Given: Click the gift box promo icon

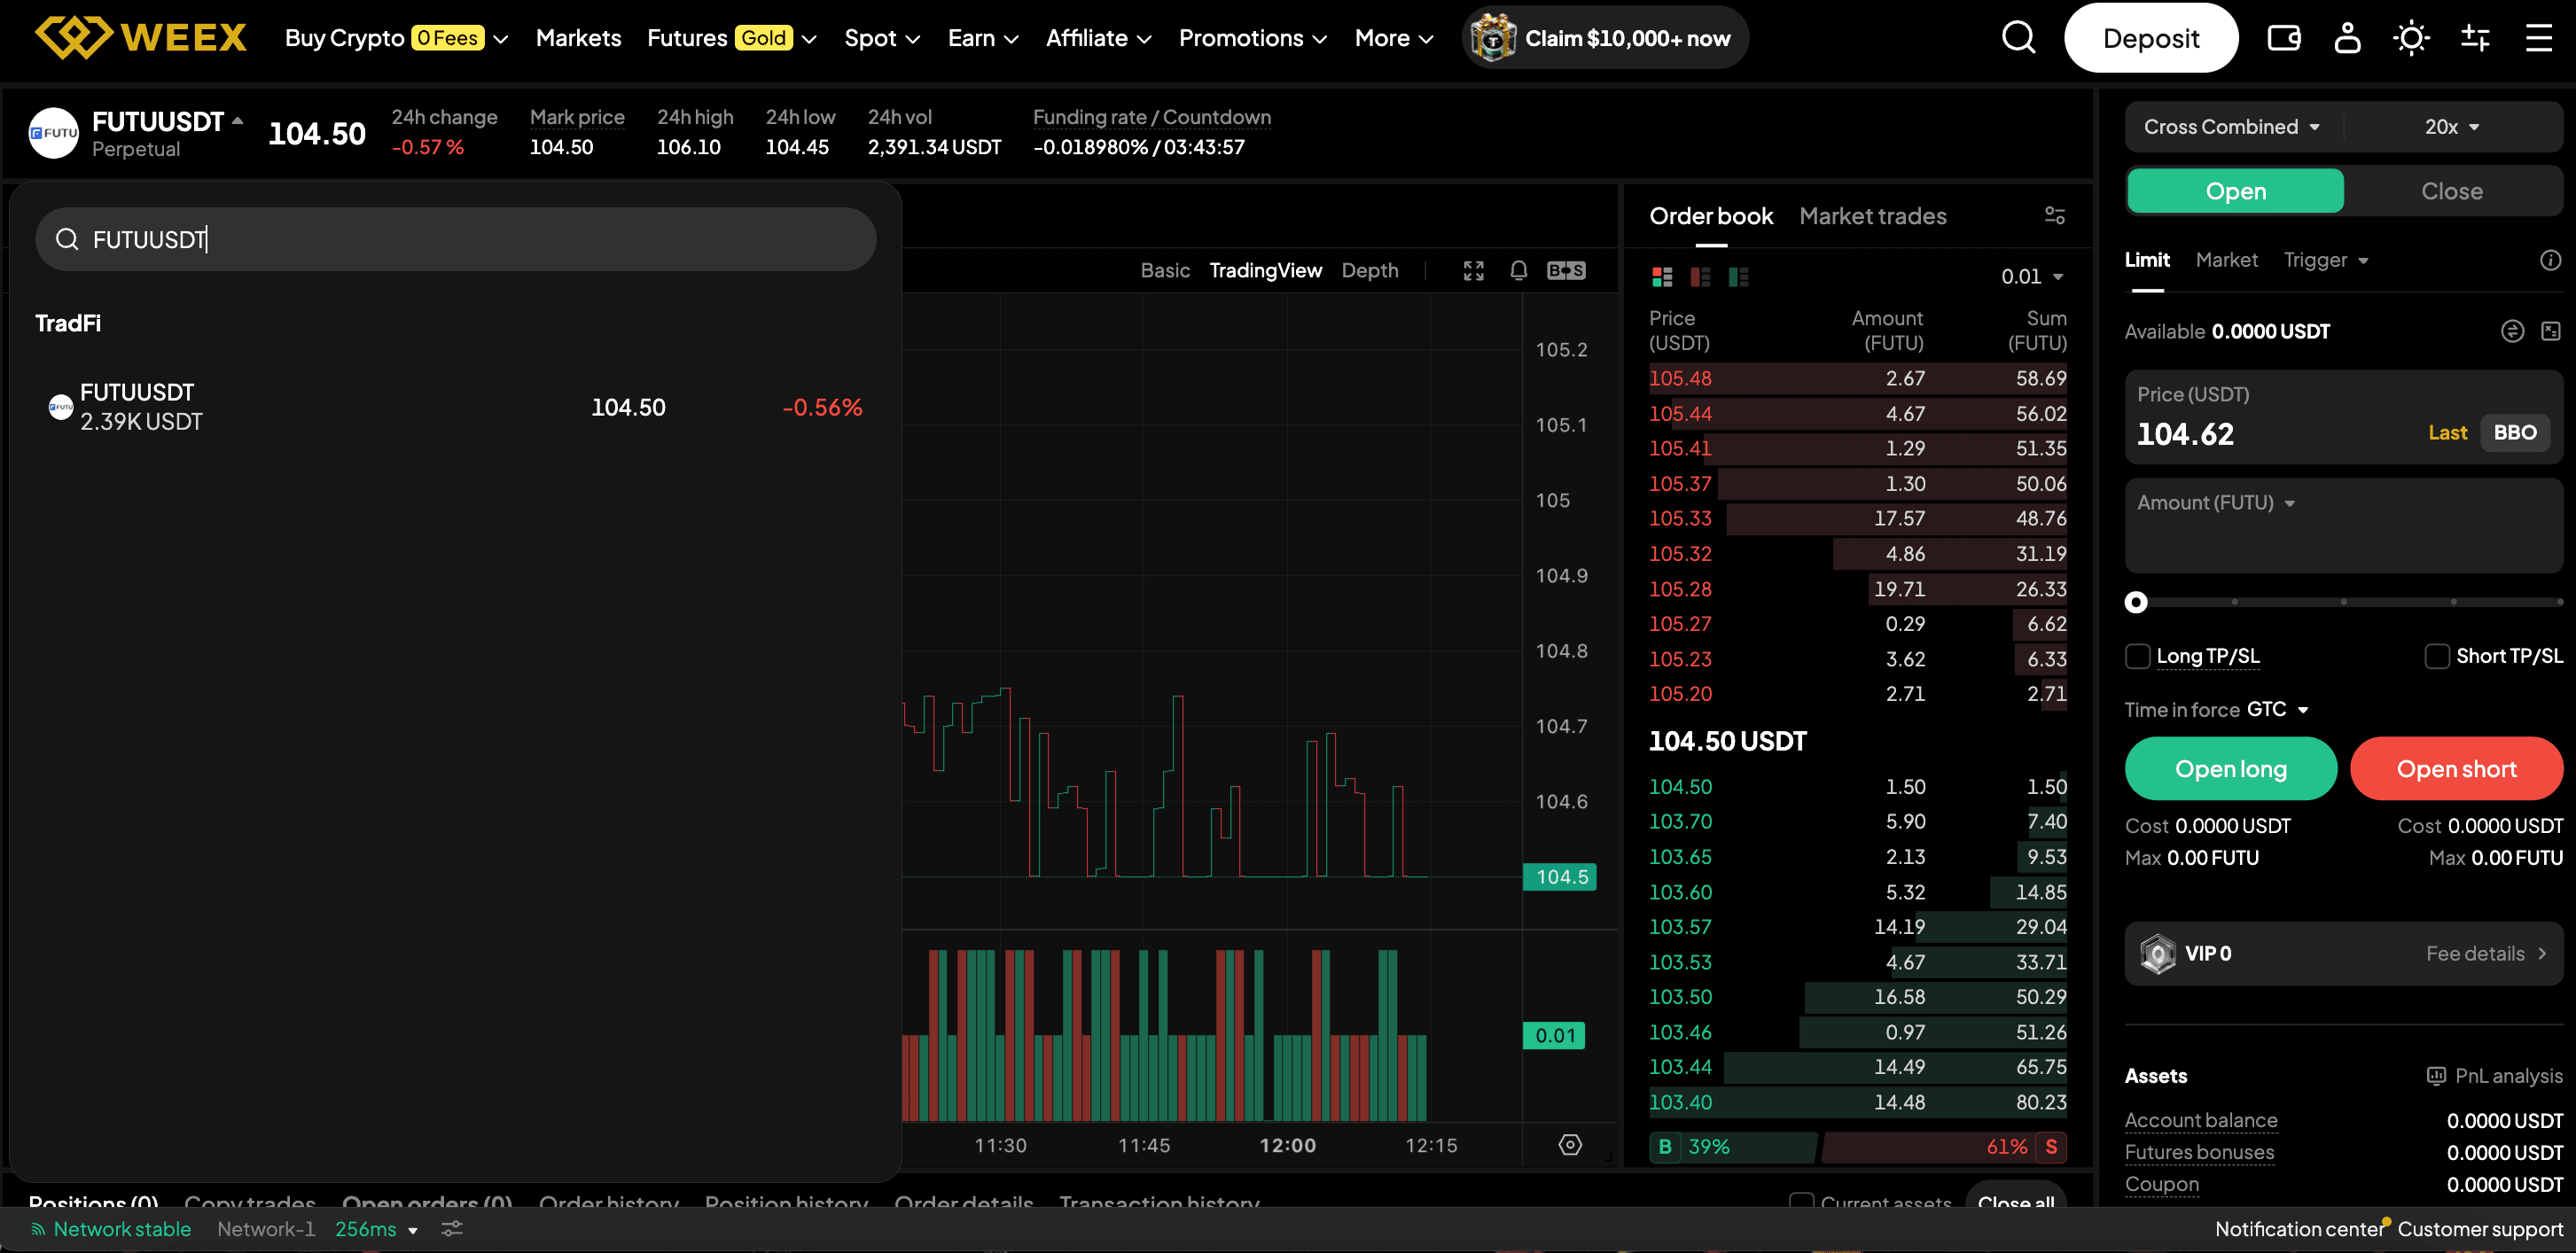Looking at the screenshot, I should click(1493, 38).
